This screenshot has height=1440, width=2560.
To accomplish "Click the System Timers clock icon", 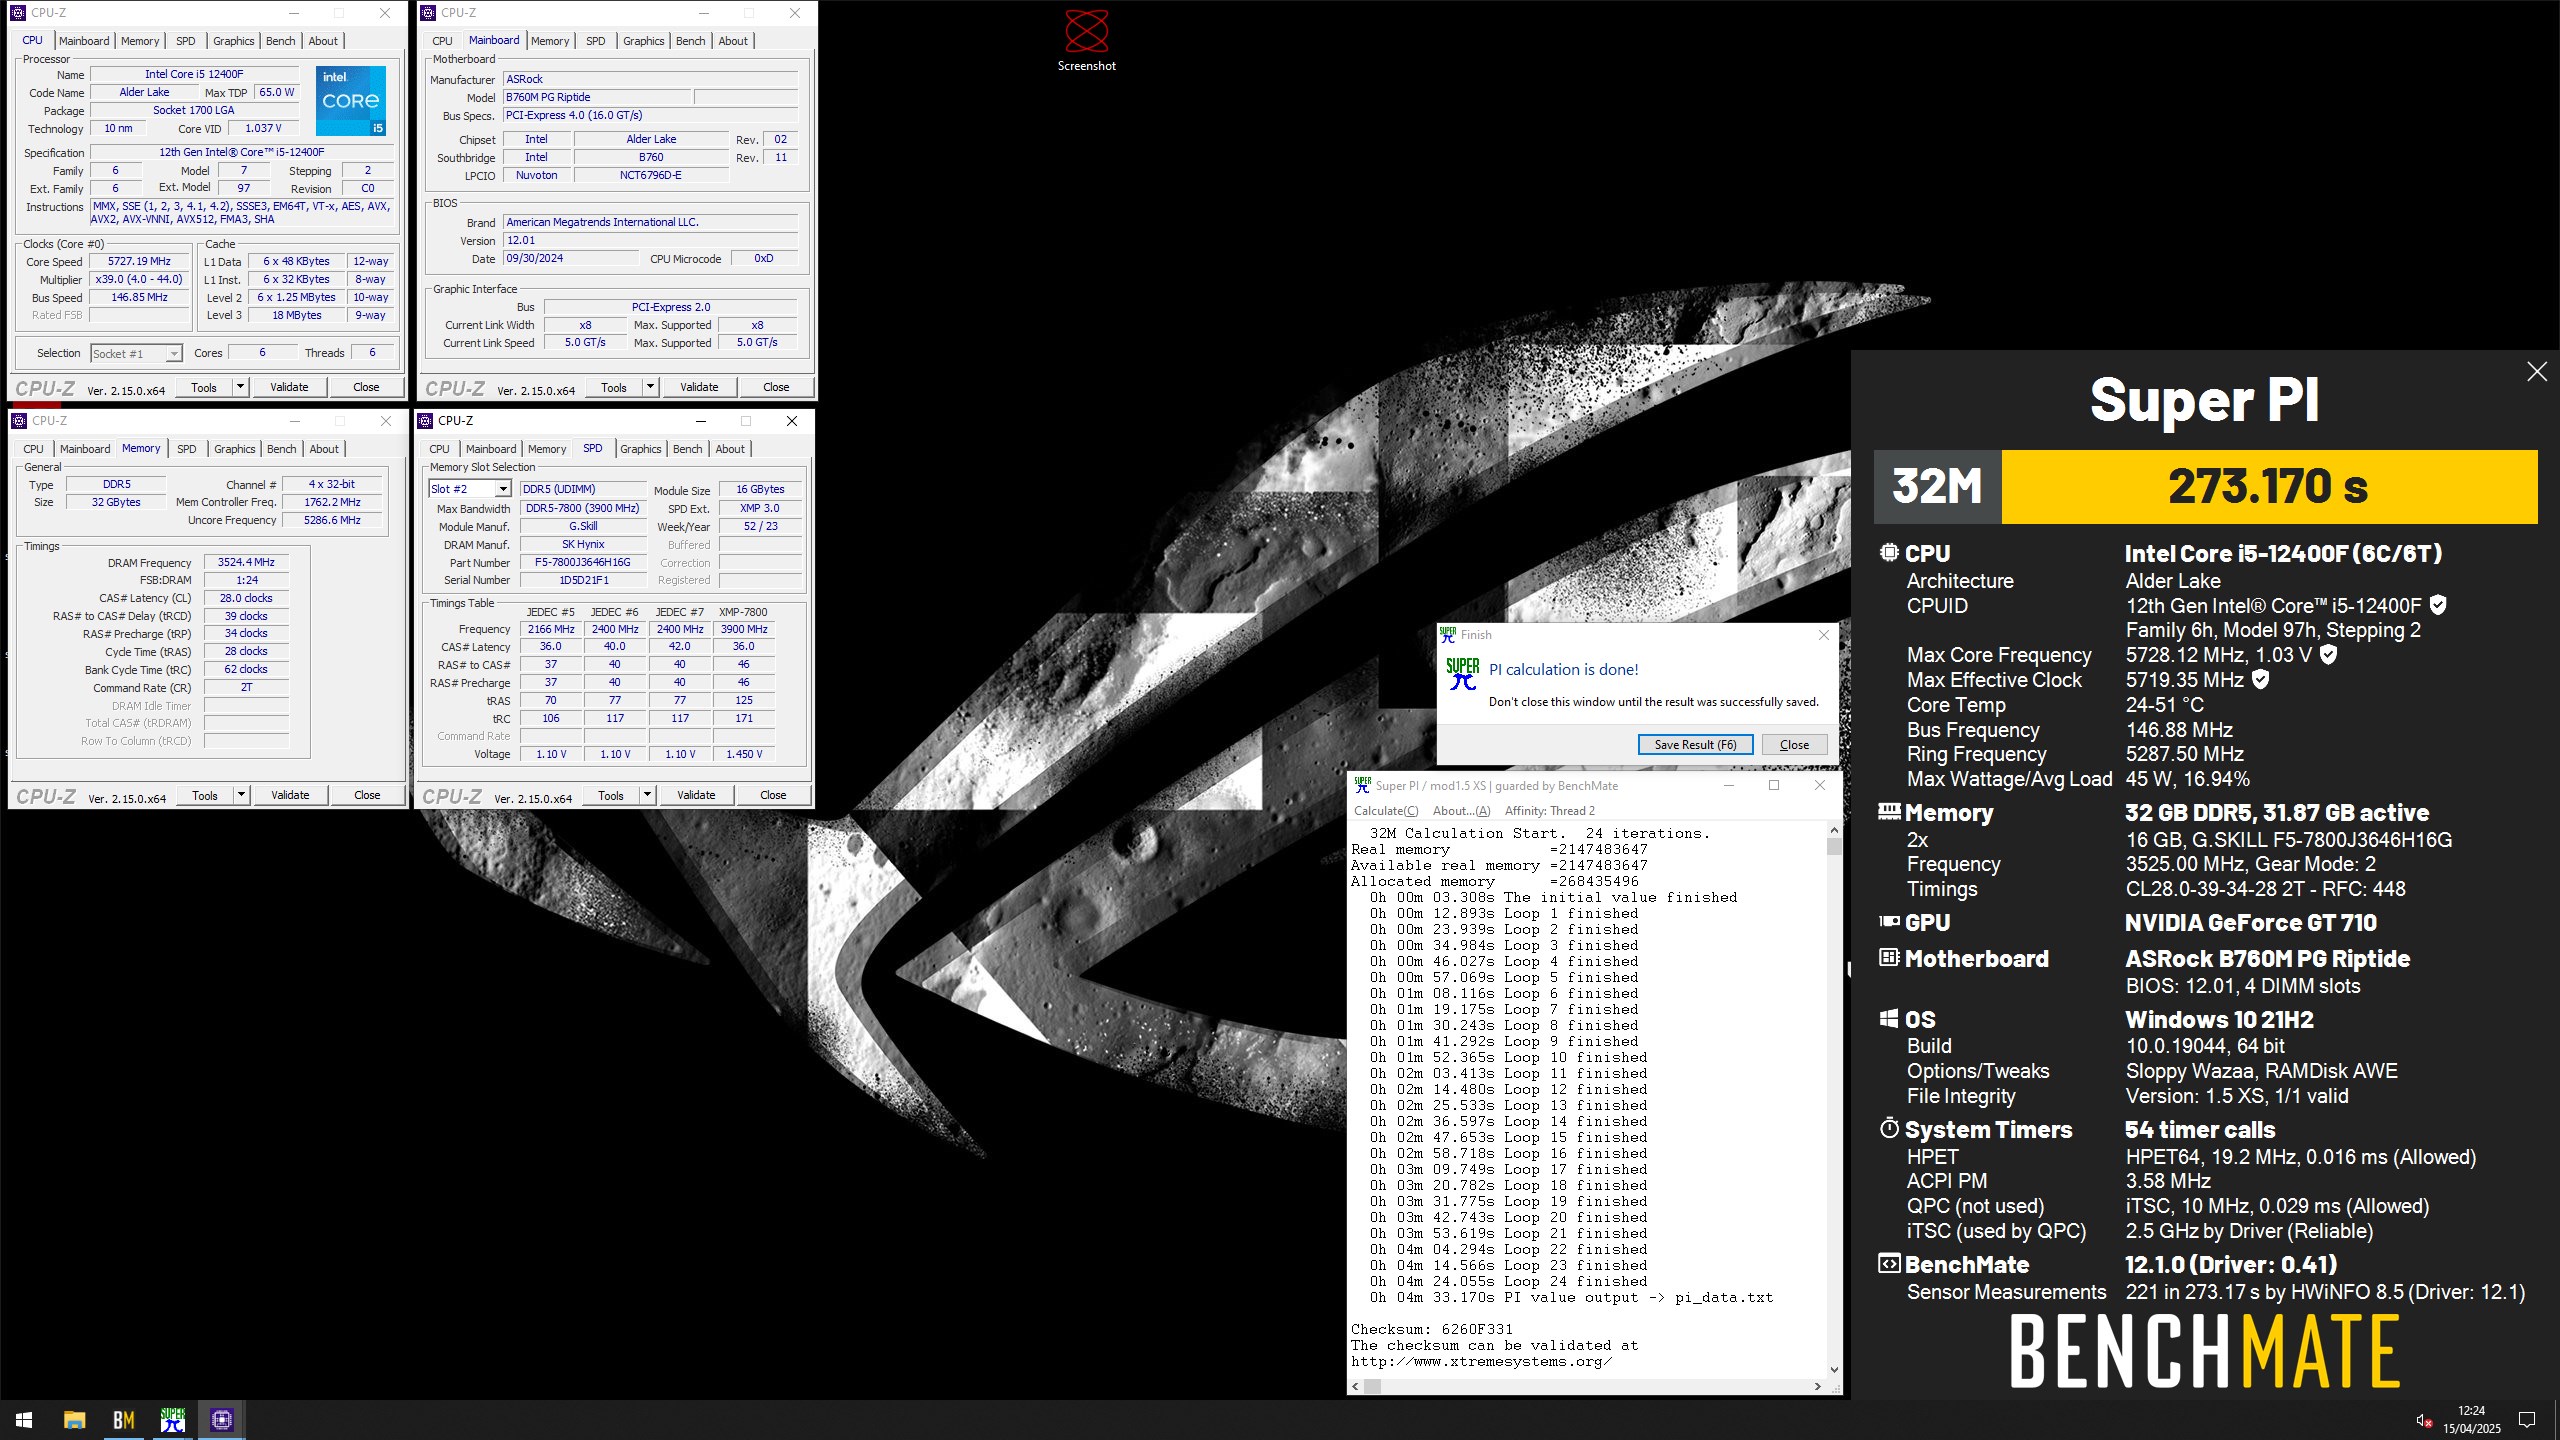I will (x=1889, y=1129).
